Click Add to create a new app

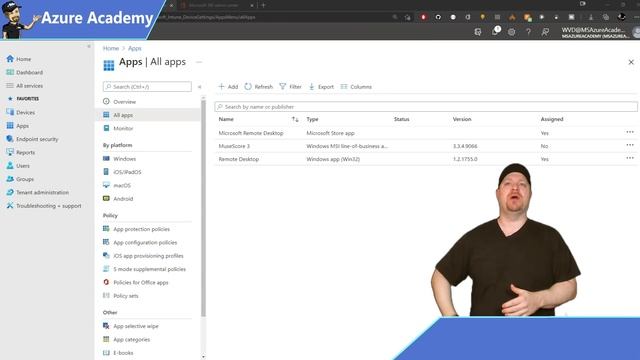click(228, 87)
